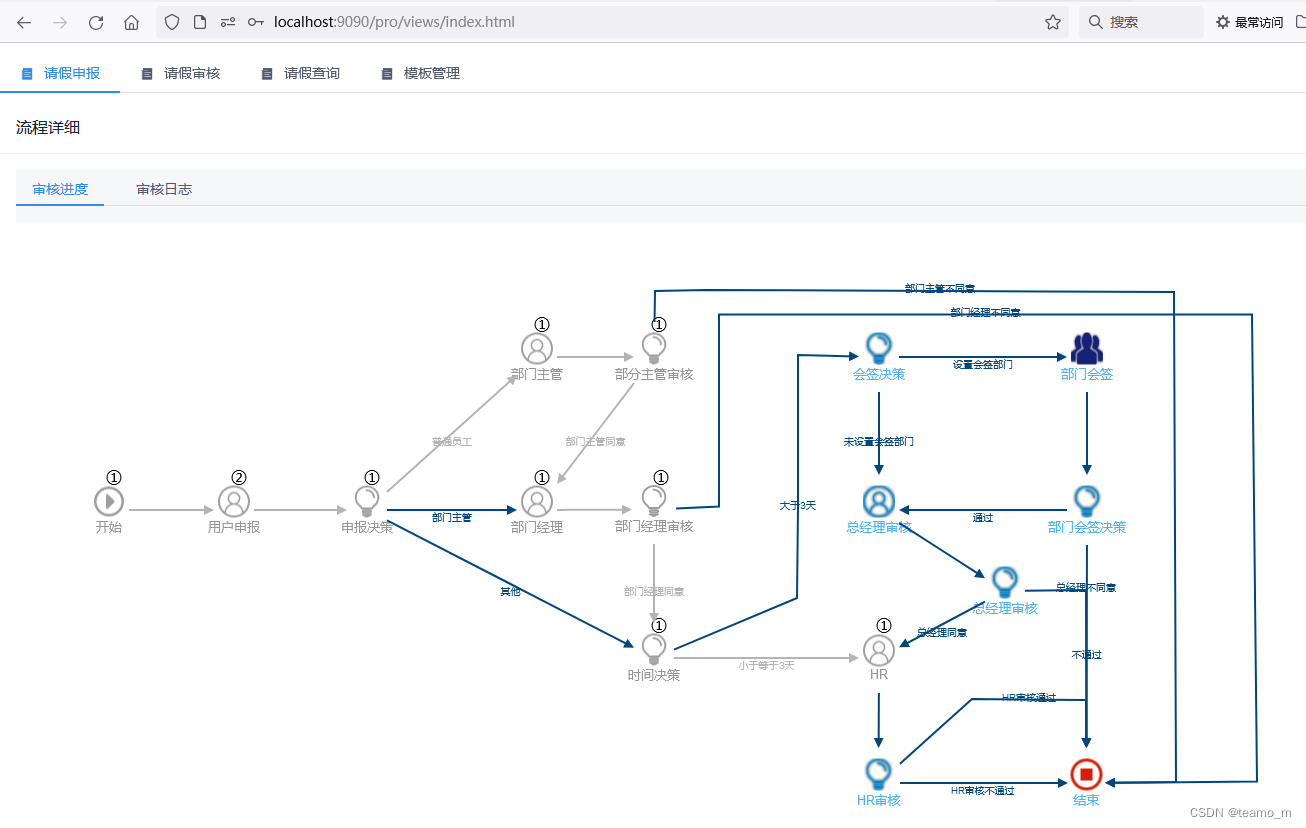
Task: Open browser home page icon
Action: tap(132, 22)
